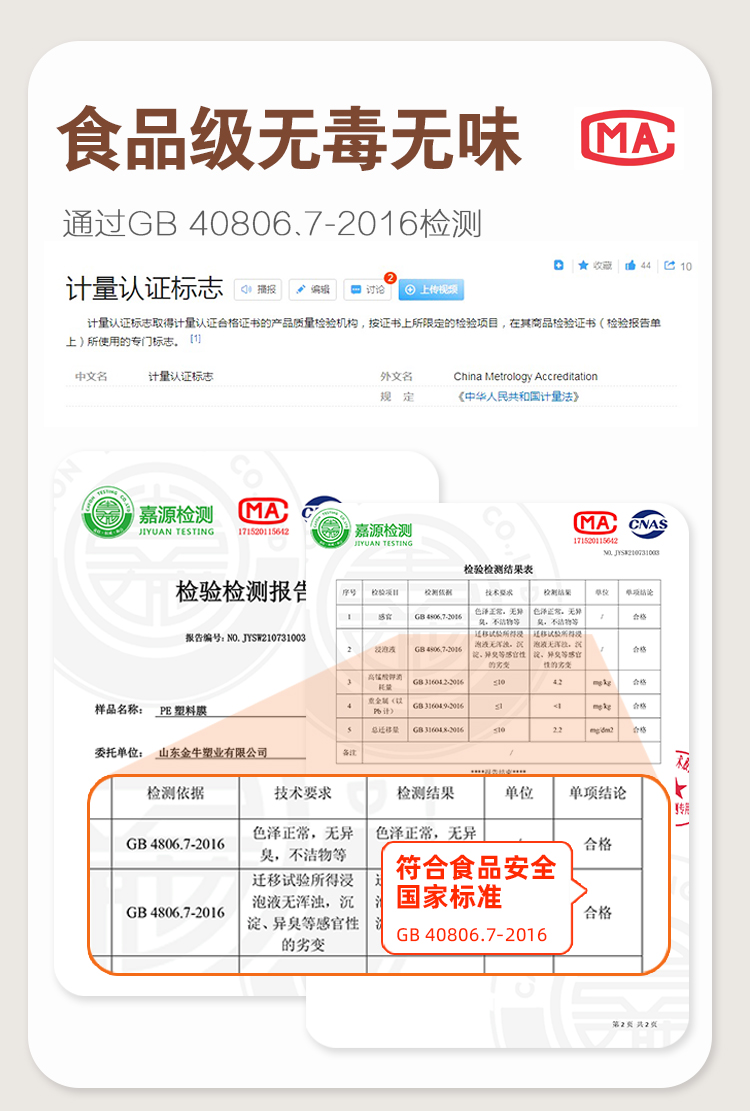Click the CMA logo on the left report

[263, 516]
